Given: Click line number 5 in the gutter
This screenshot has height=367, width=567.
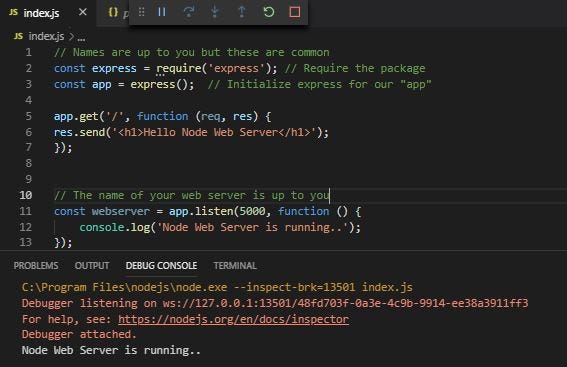Looking at the screenshot, I should coord(29,116).
